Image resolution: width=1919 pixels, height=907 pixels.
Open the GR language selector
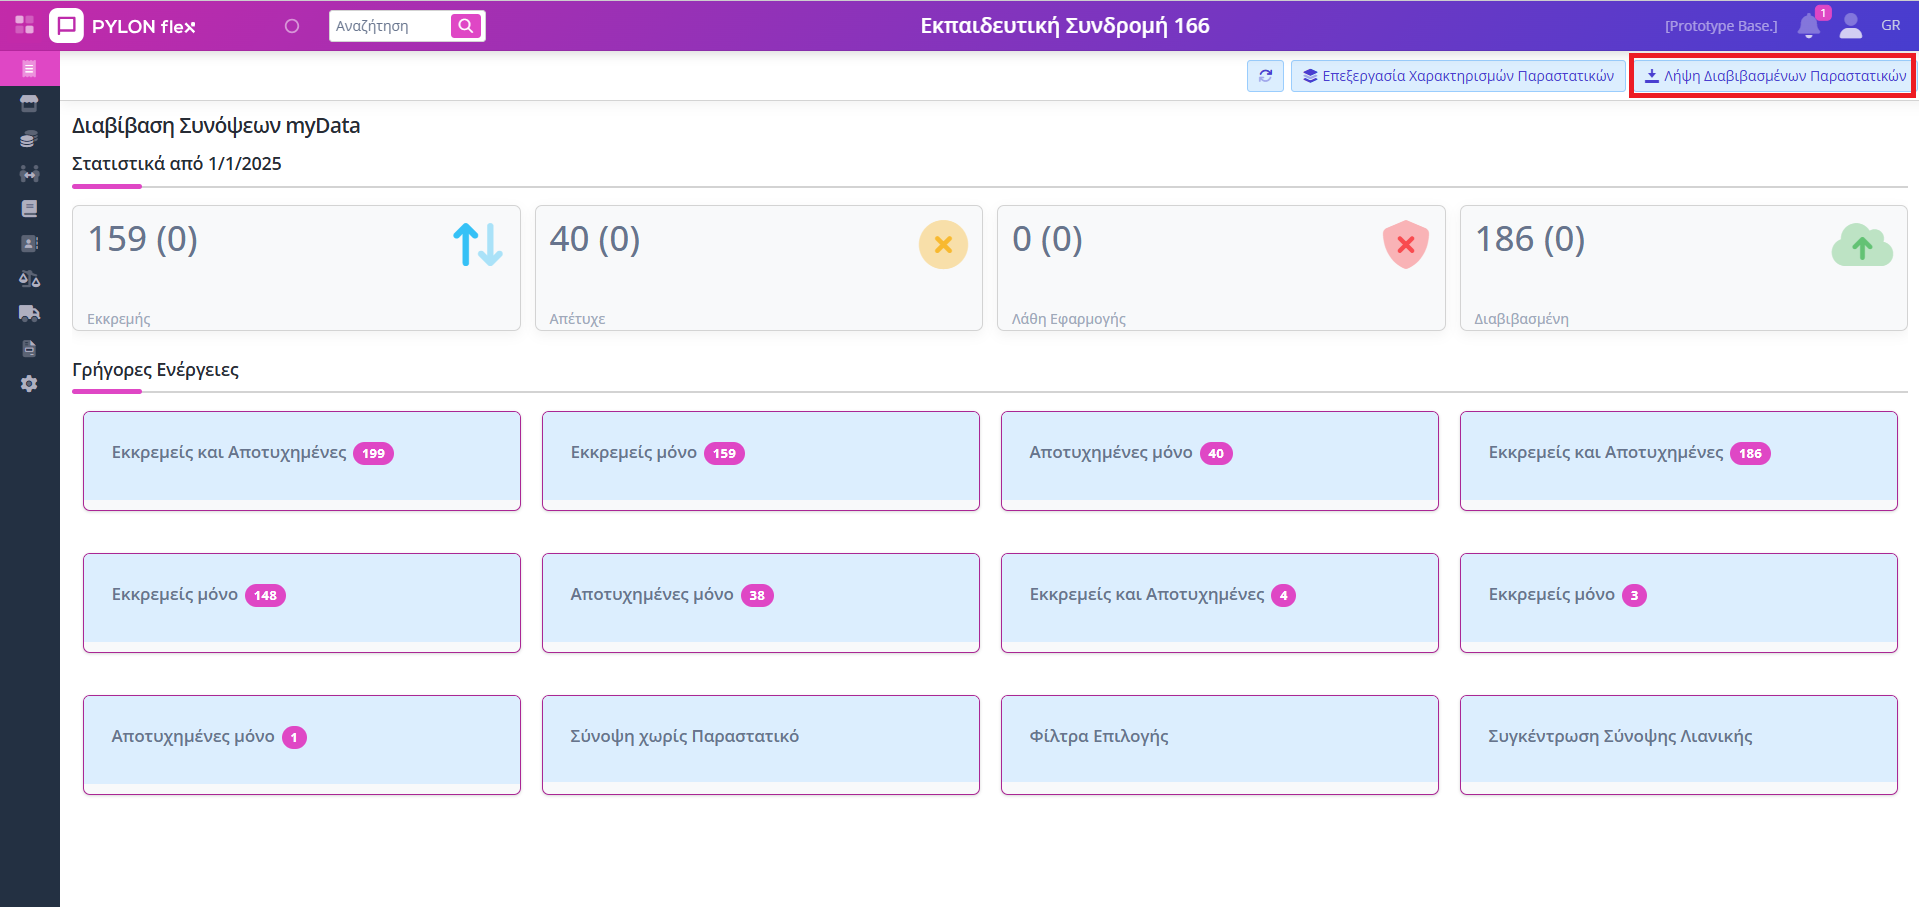click(x=1890, y=26)
